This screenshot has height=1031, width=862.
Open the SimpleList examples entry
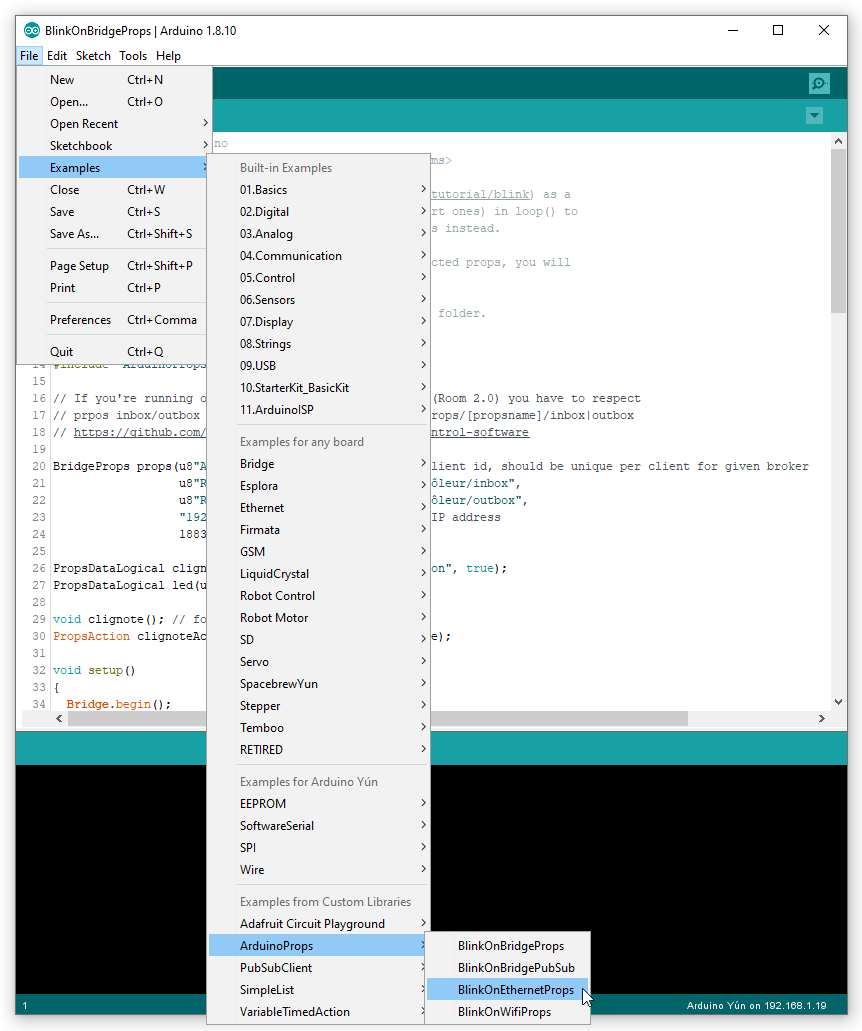pyautogui.click(x=319, y=990)
